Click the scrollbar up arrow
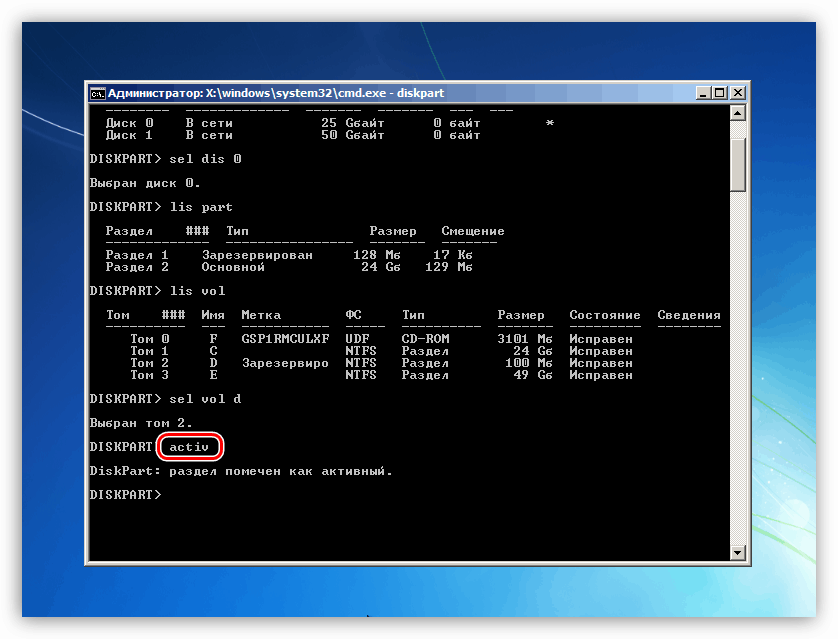The image size is (838, 639). tap(738, 113)
